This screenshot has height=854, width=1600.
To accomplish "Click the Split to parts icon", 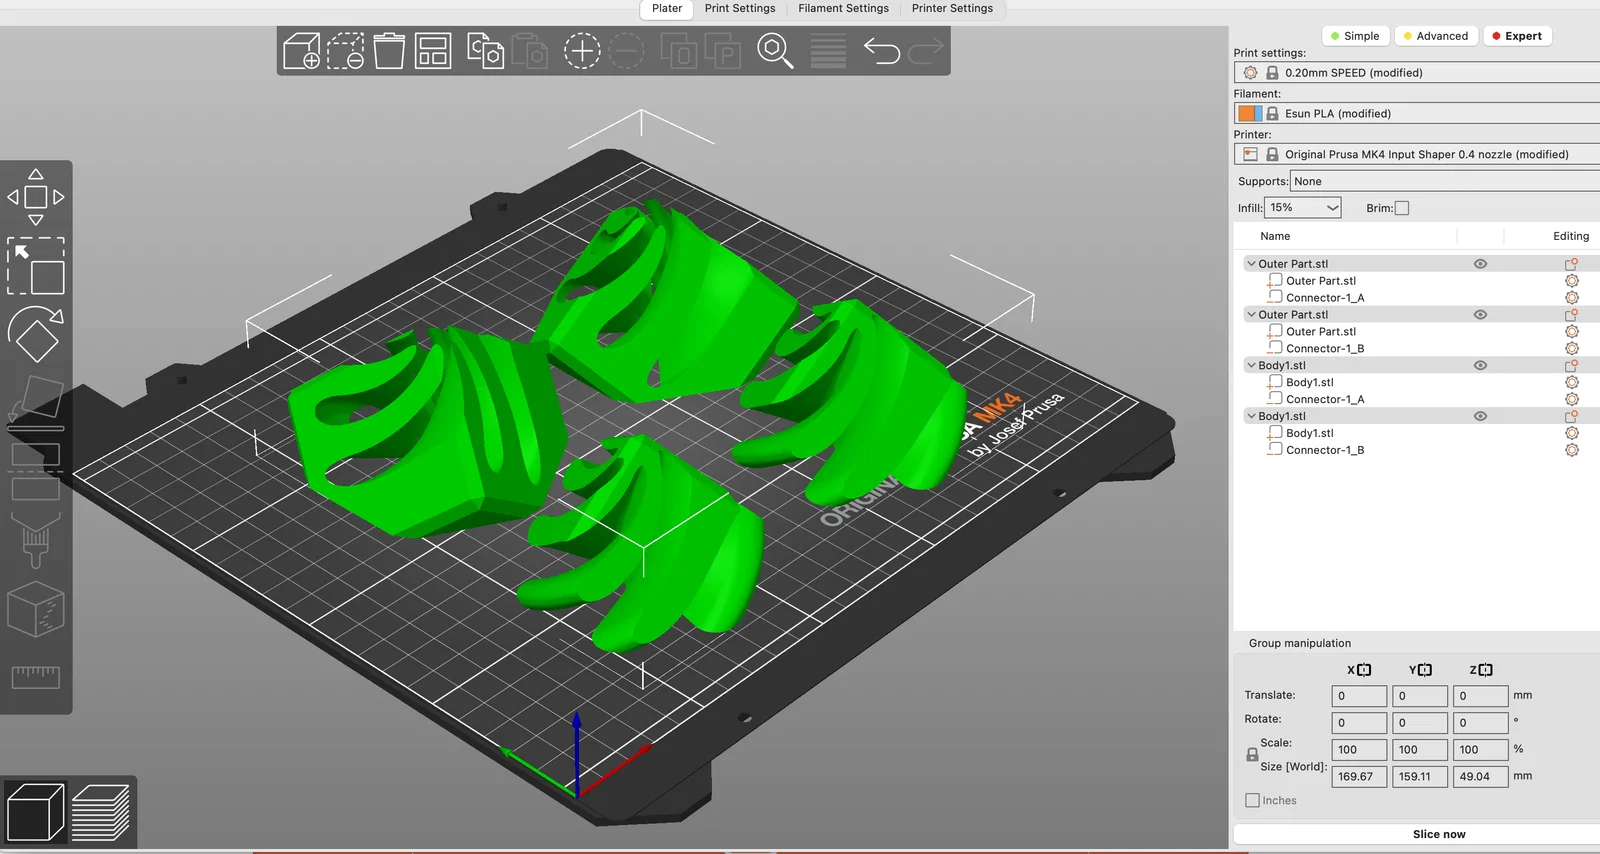I will (x=722, y=51).
